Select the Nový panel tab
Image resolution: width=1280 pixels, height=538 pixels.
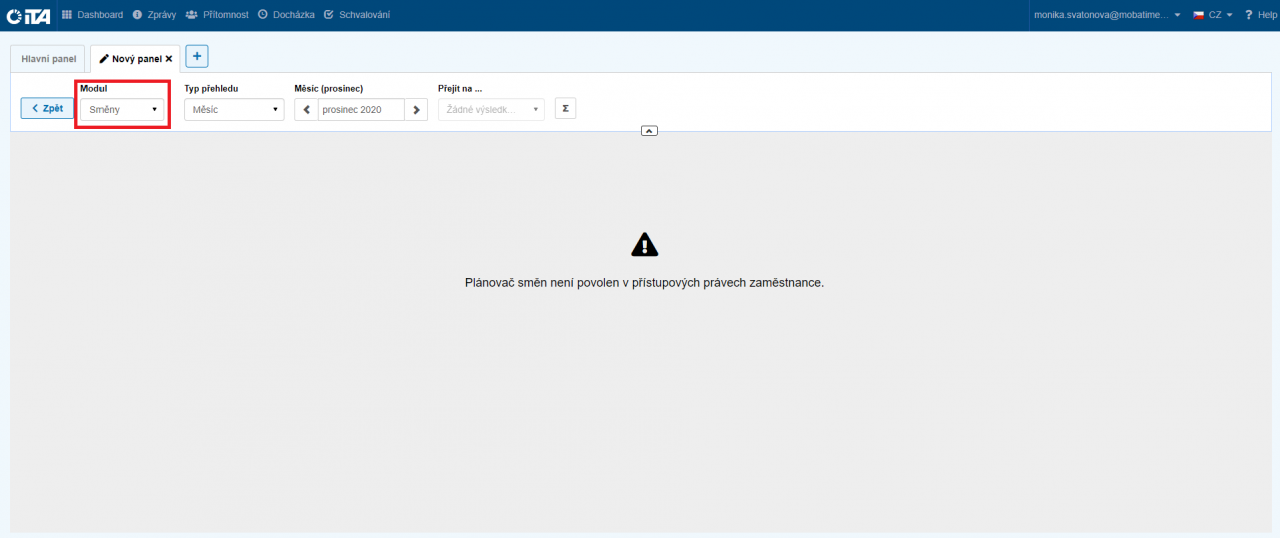(130, 59)
